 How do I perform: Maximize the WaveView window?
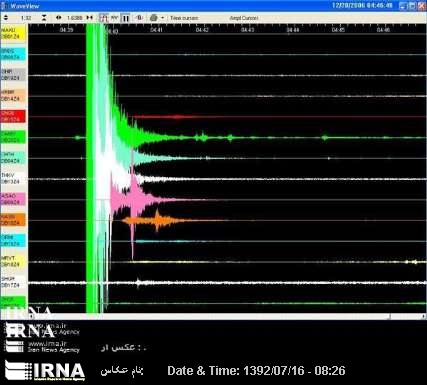click(412, 6)
